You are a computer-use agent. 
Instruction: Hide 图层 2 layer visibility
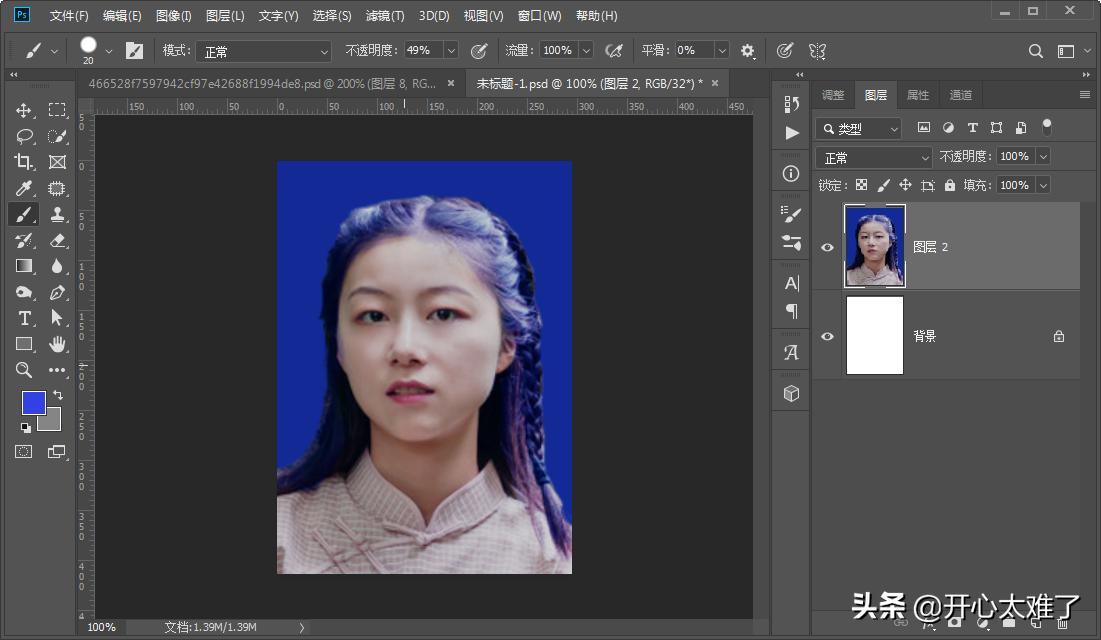[827, 246]
